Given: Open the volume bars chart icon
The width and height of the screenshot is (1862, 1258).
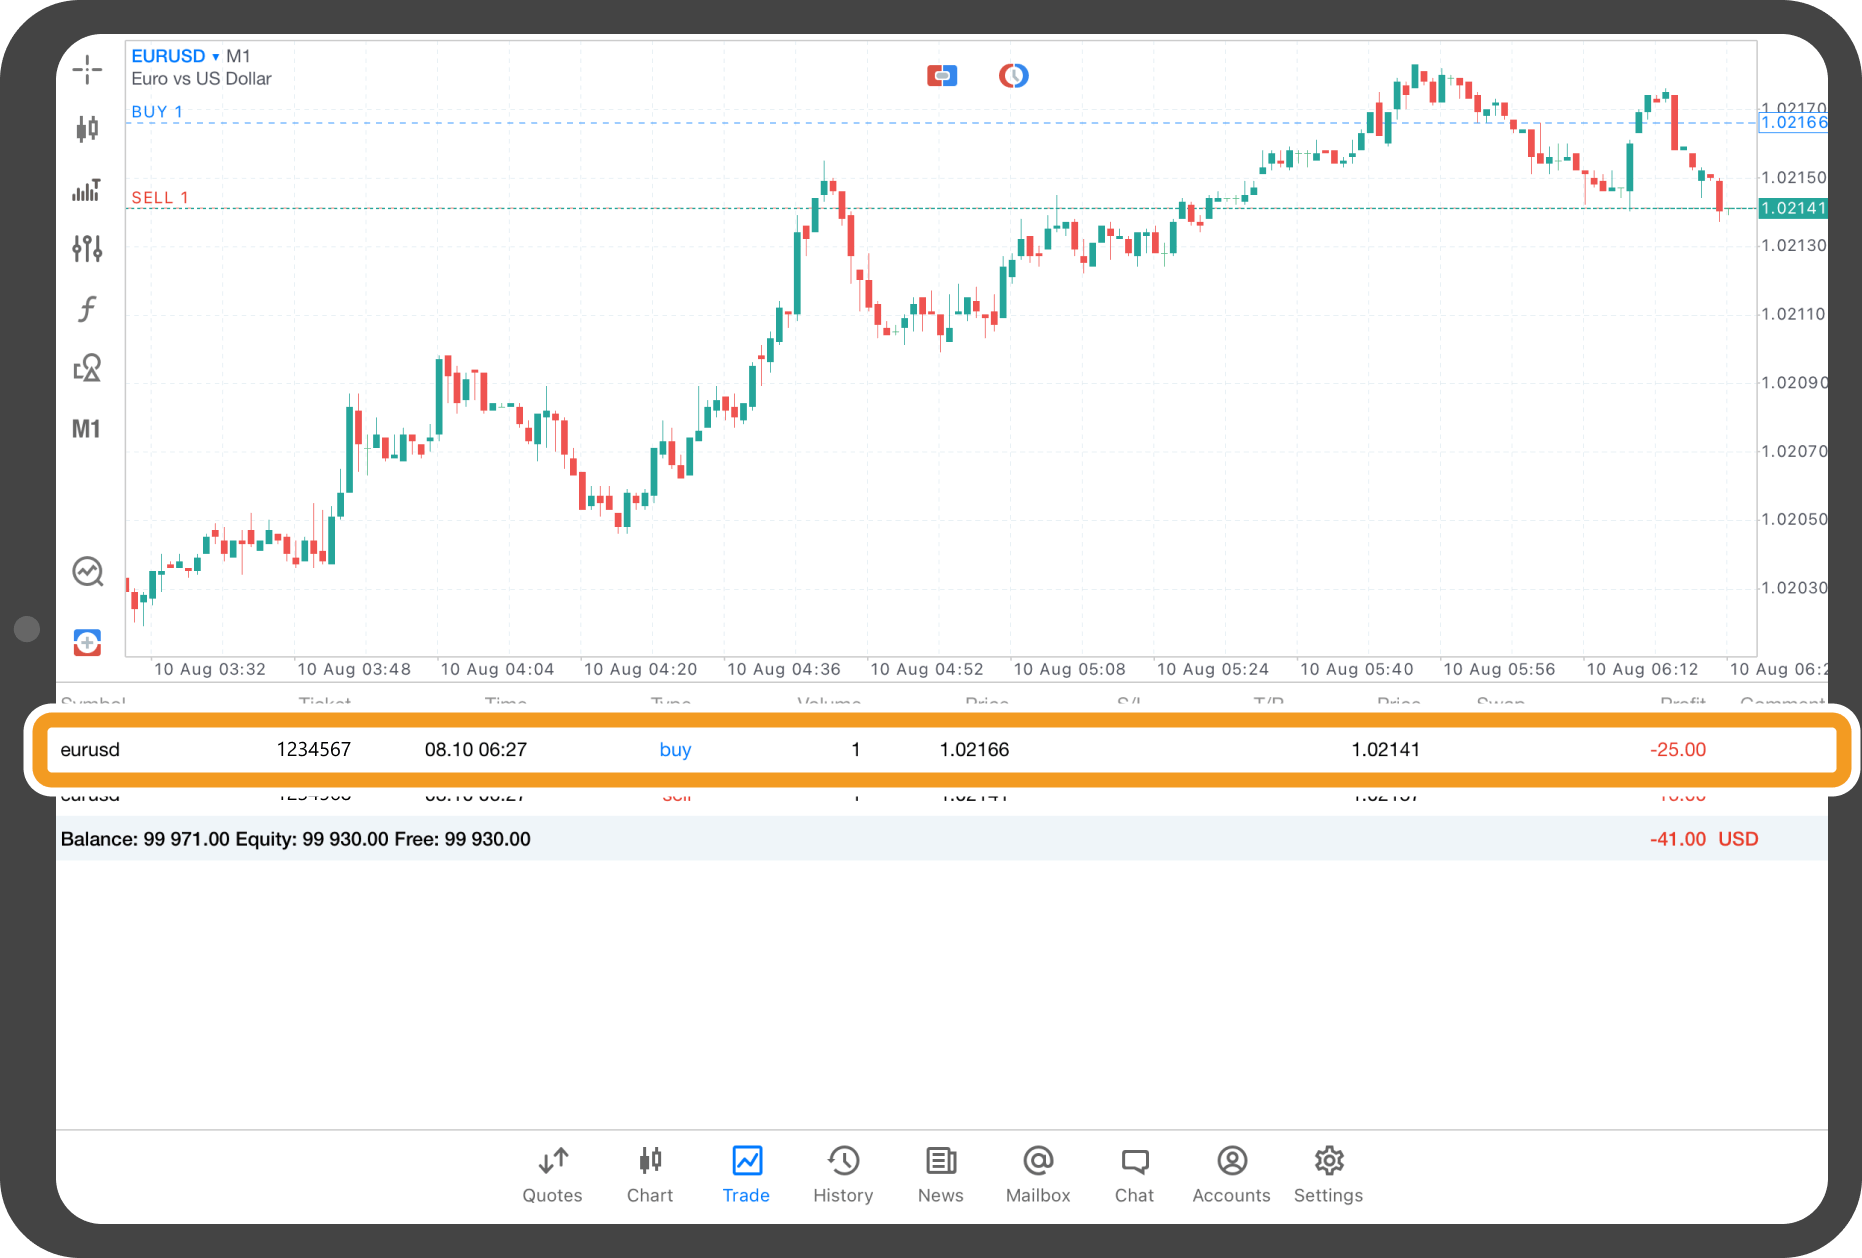Looking at the screenshot, I should (x=87, y=189).
